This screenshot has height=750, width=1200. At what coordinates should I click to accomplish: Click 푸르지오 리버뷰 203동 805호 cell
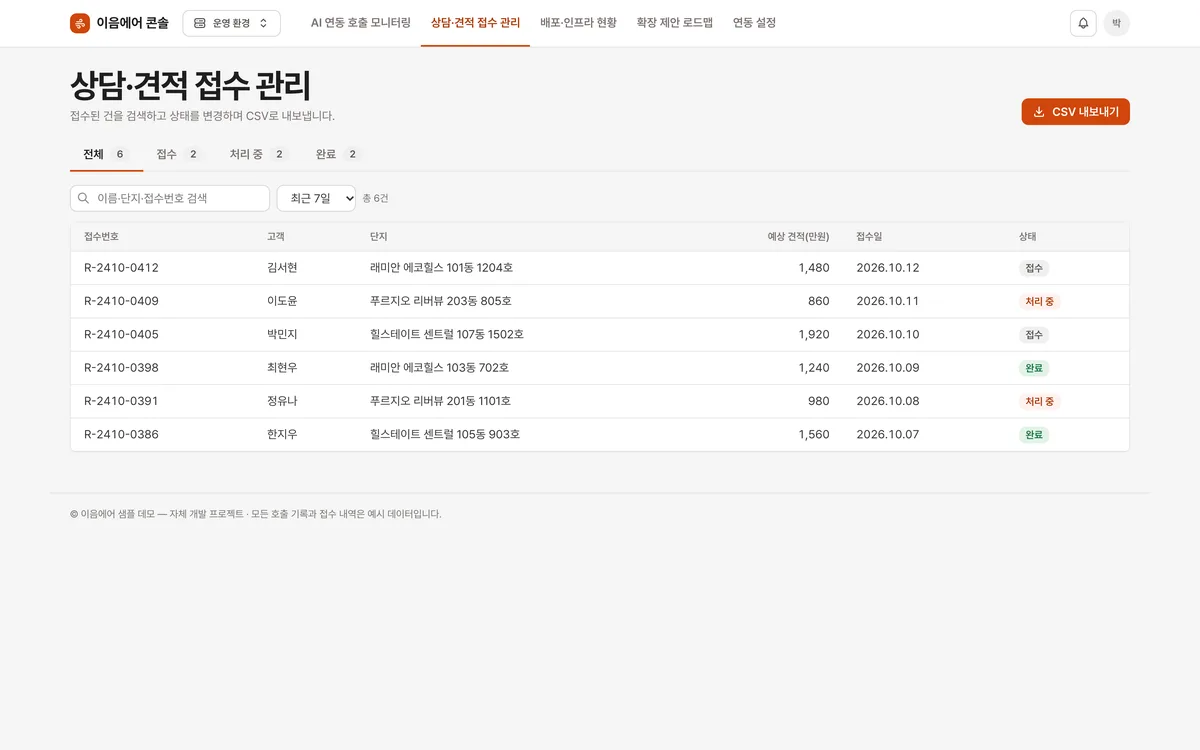point(441,301)
